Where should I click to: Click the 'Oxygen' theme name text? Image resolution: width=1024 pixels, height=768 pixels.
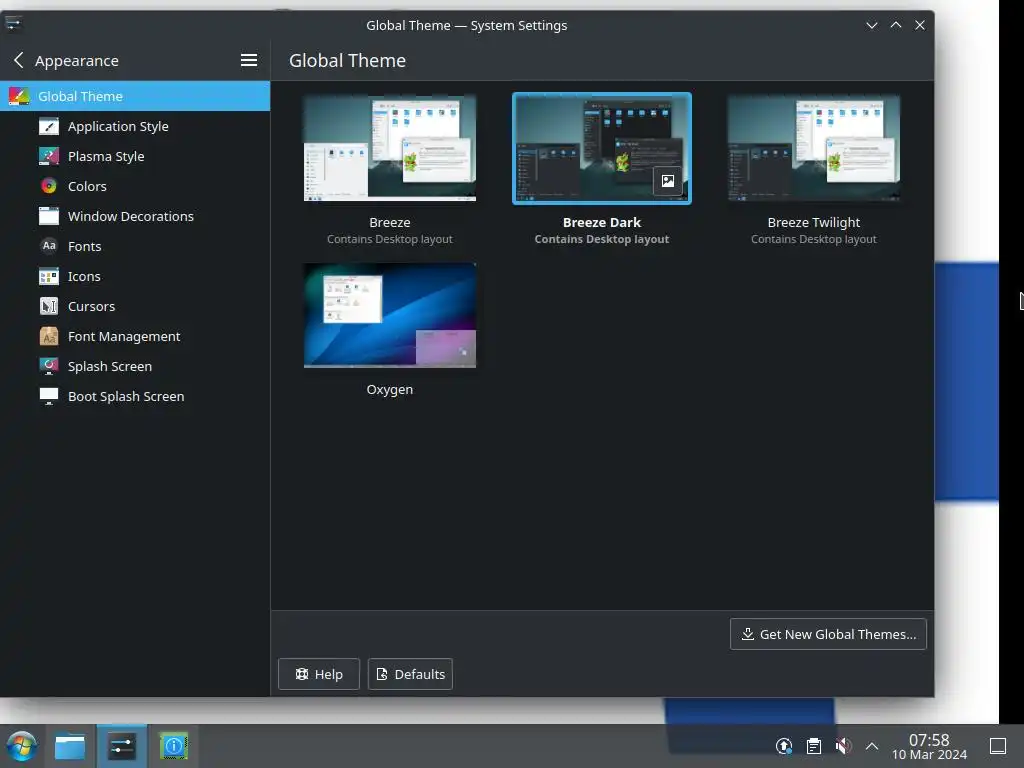[390, 389]
